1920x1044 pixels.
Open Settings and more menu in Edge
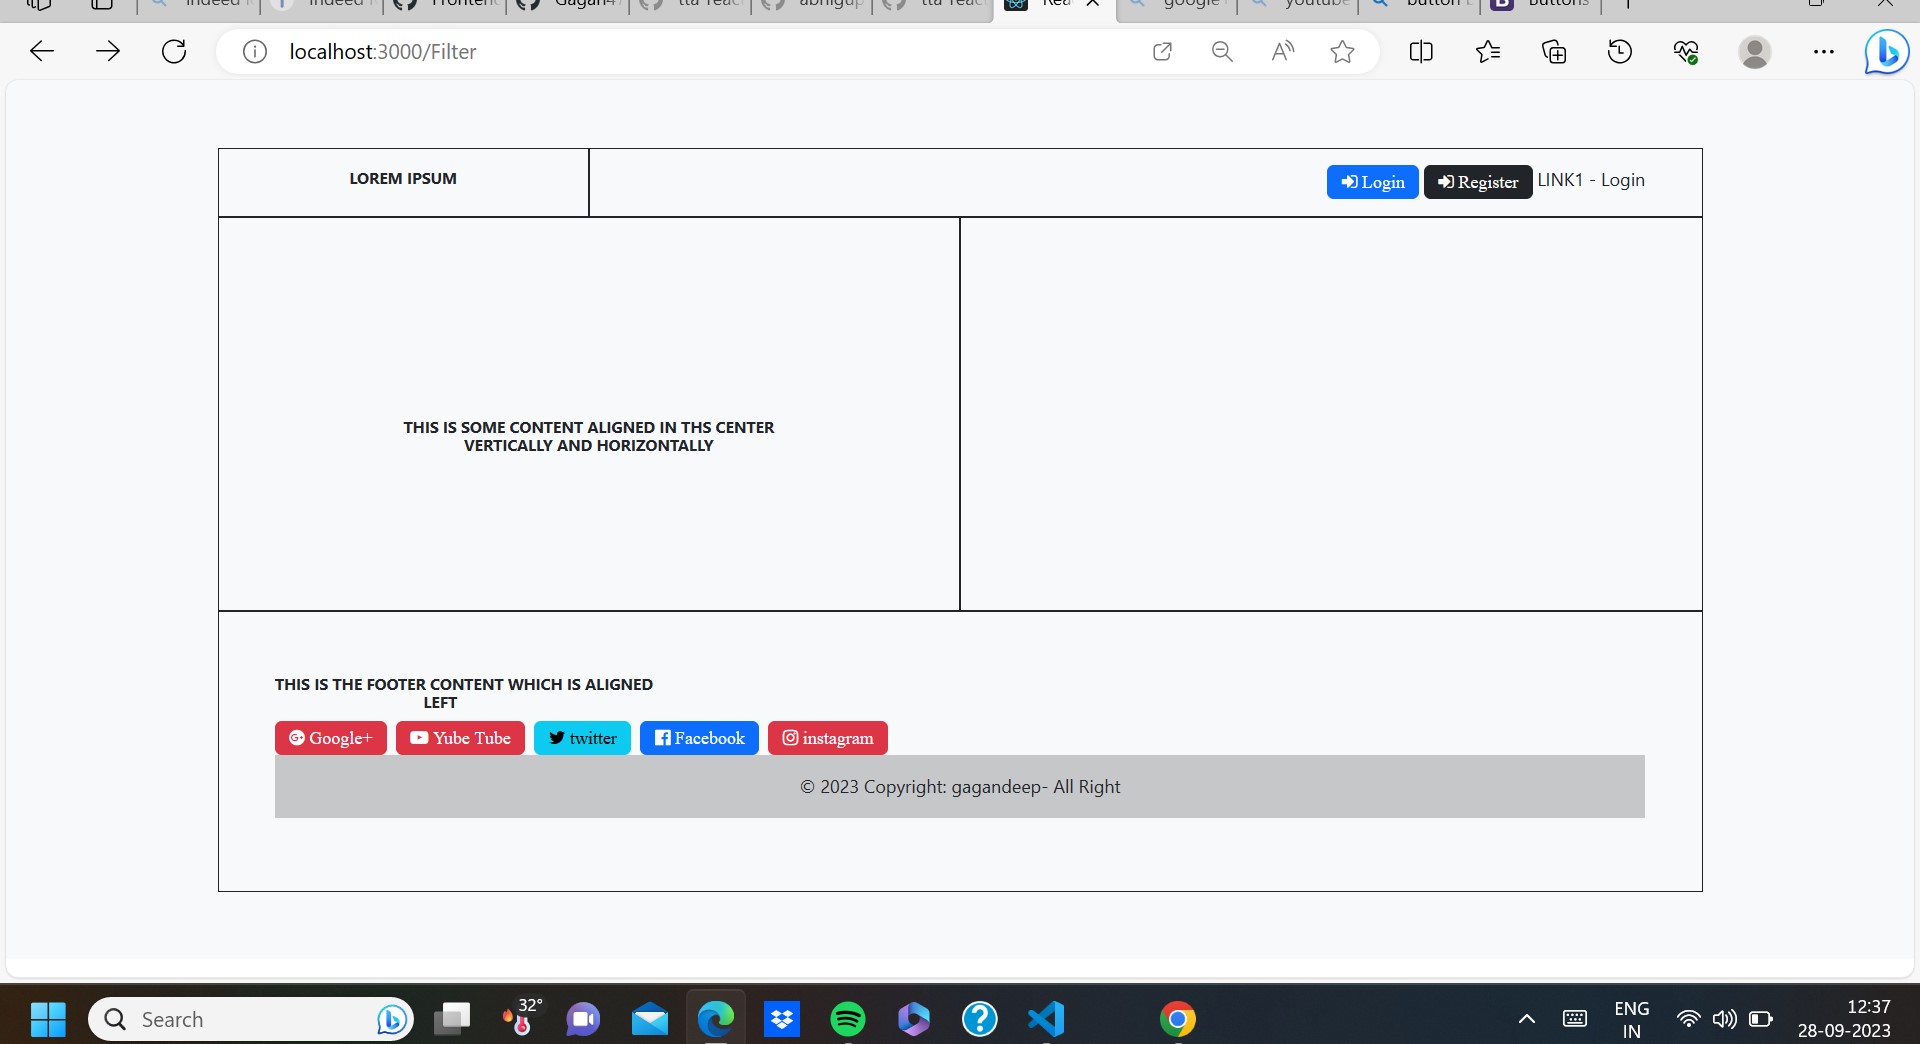pyautogui.click(x=1824, y=51)
